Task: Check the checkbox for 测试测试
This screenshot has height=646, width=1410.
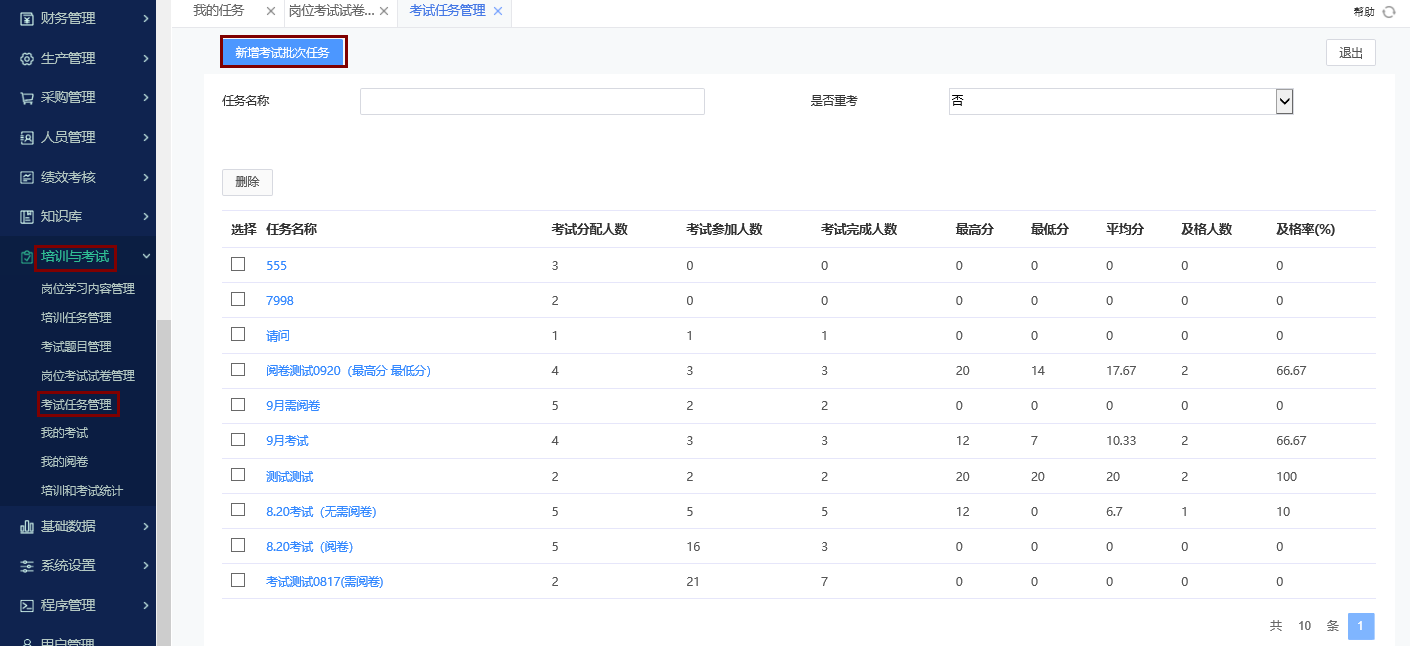Action: (x=237, y=475)
